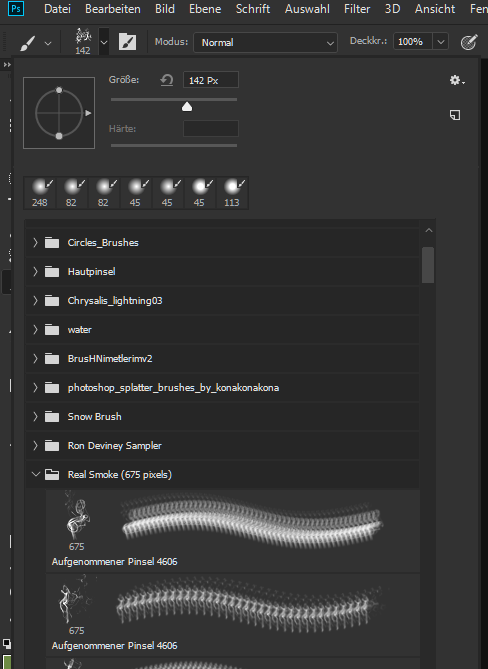Click the Härte hardness input field

[211, 128]
